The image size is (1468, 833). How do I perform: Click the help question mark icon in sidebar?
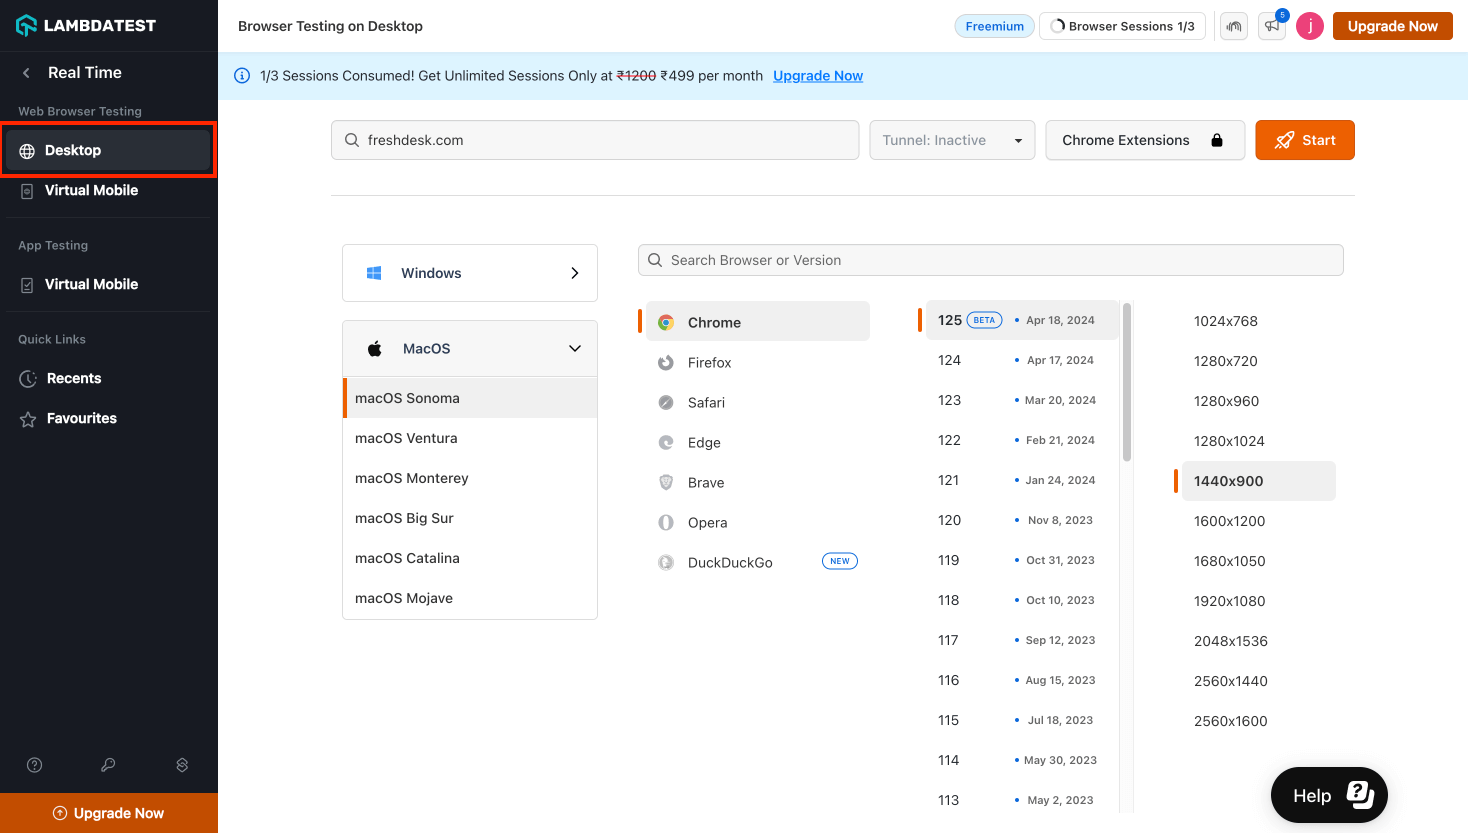(35, 765)
